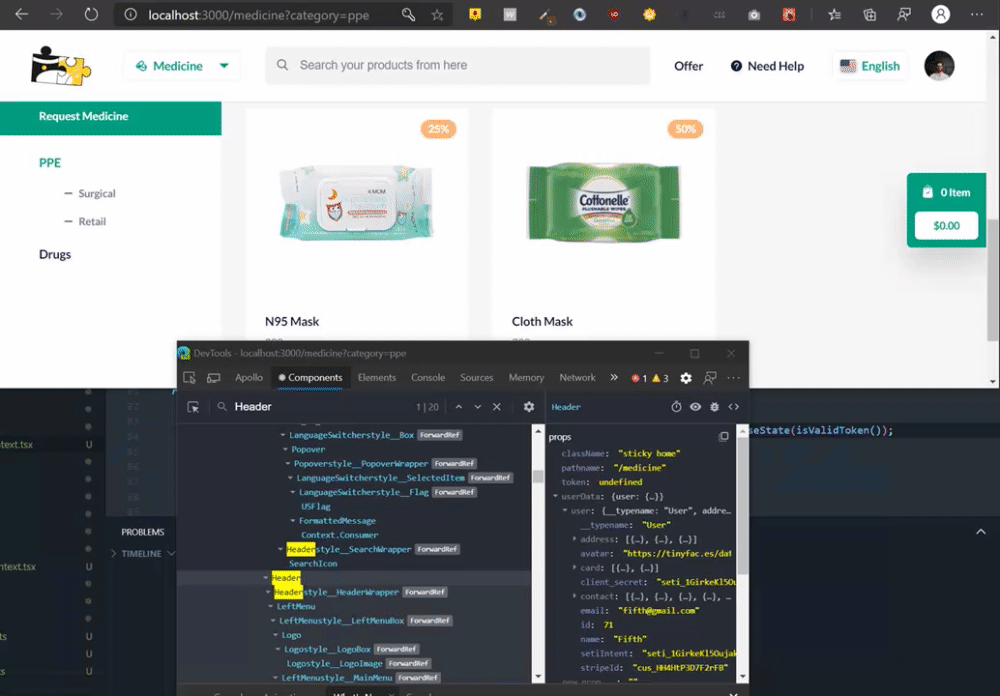Go to previous search result arrow

459,407
